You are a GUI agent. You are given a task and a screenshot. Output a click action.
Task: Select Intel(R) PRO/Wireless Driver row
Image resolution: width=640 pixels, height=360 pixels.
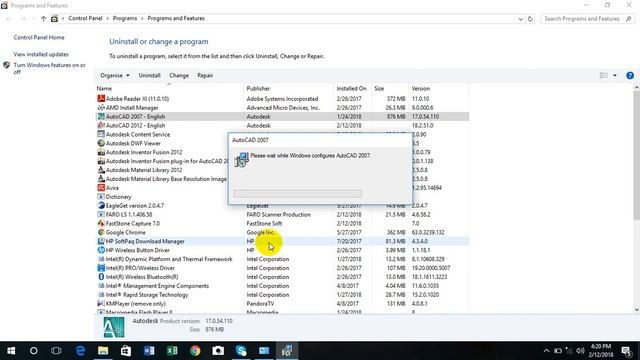(x=282, y=268)
